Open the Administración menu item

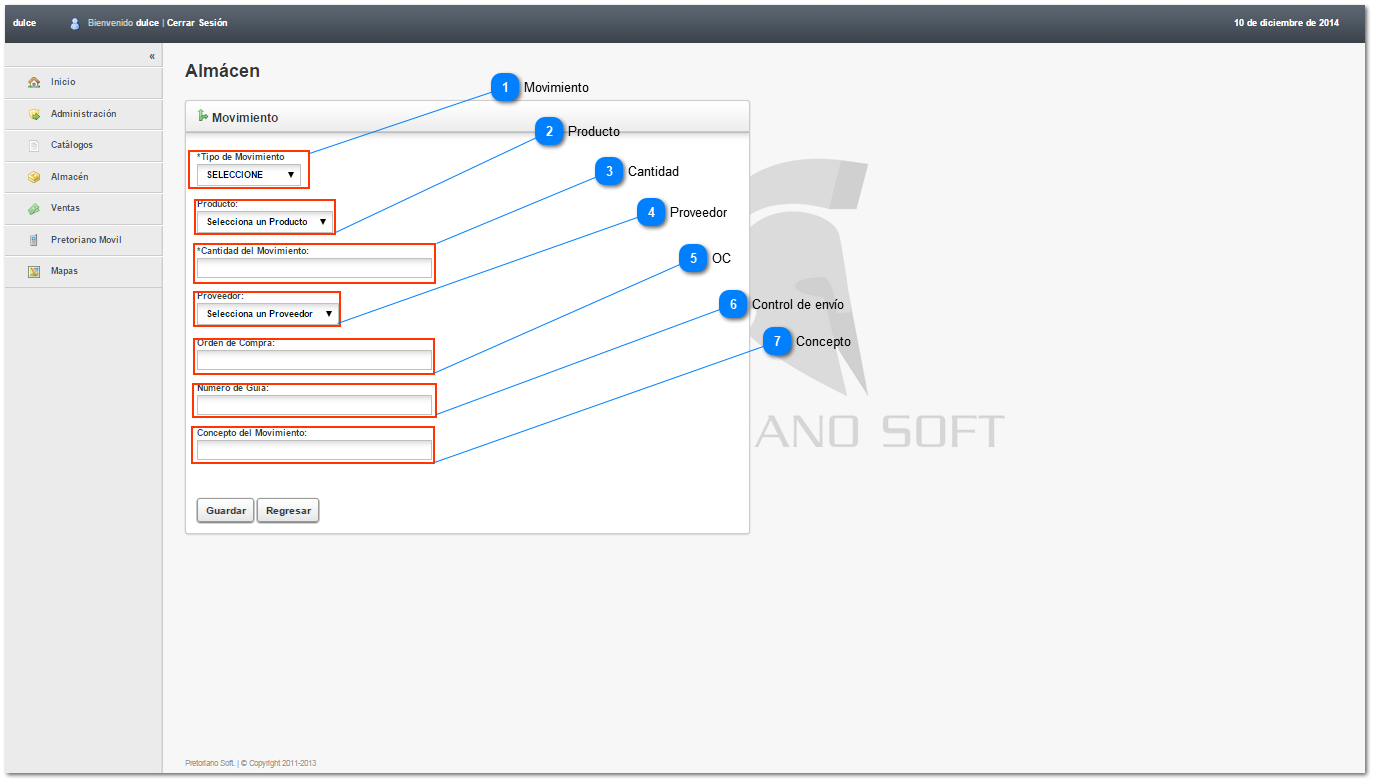tap(83, 114)
